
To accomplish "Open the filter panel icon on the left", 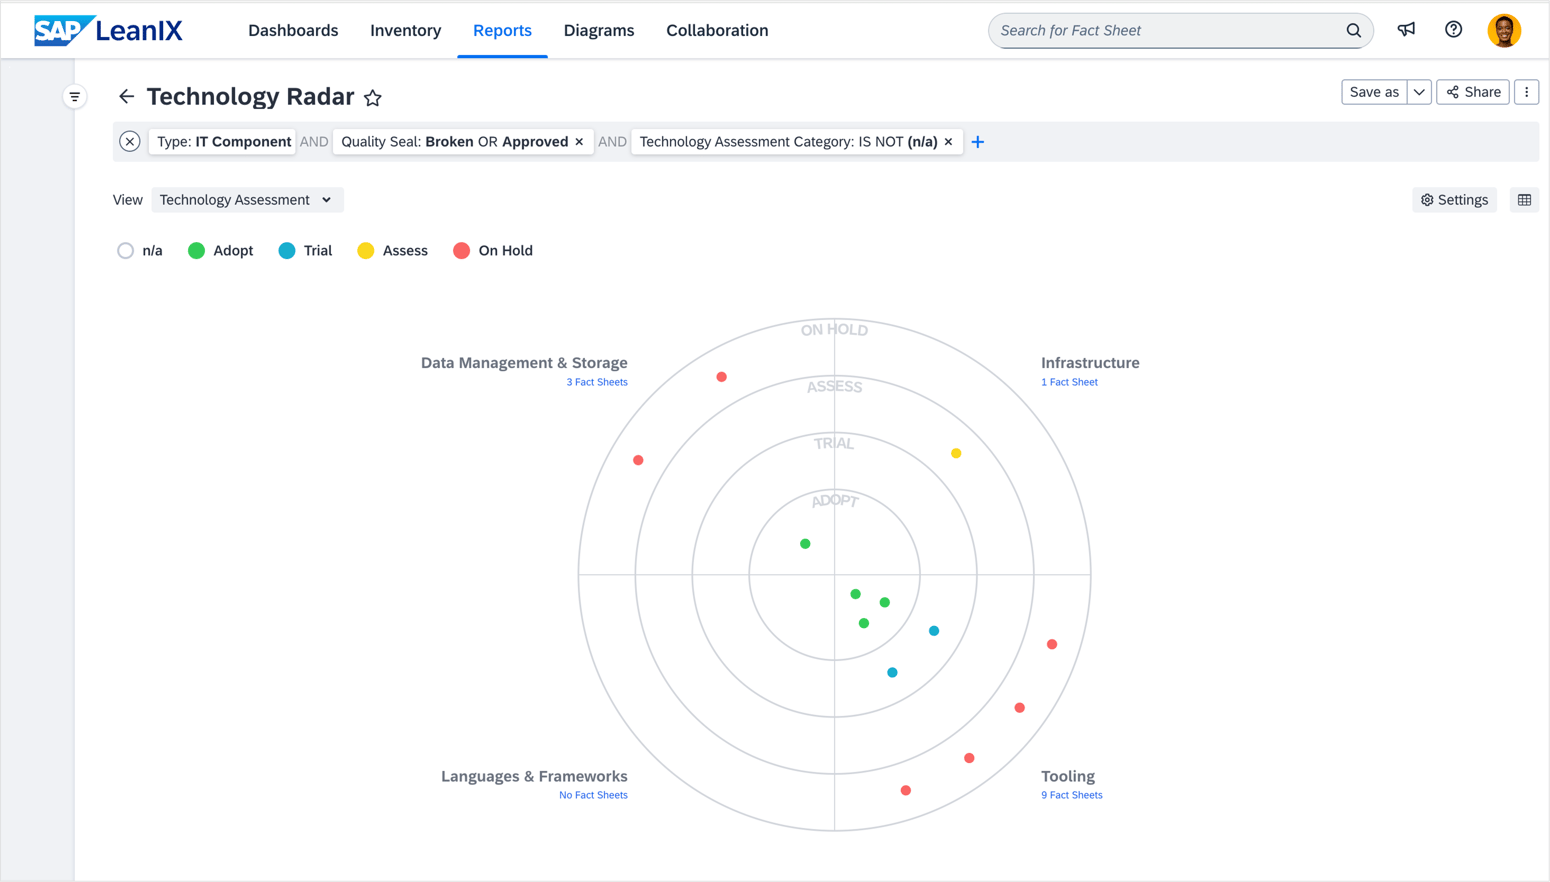I will 75,96.
